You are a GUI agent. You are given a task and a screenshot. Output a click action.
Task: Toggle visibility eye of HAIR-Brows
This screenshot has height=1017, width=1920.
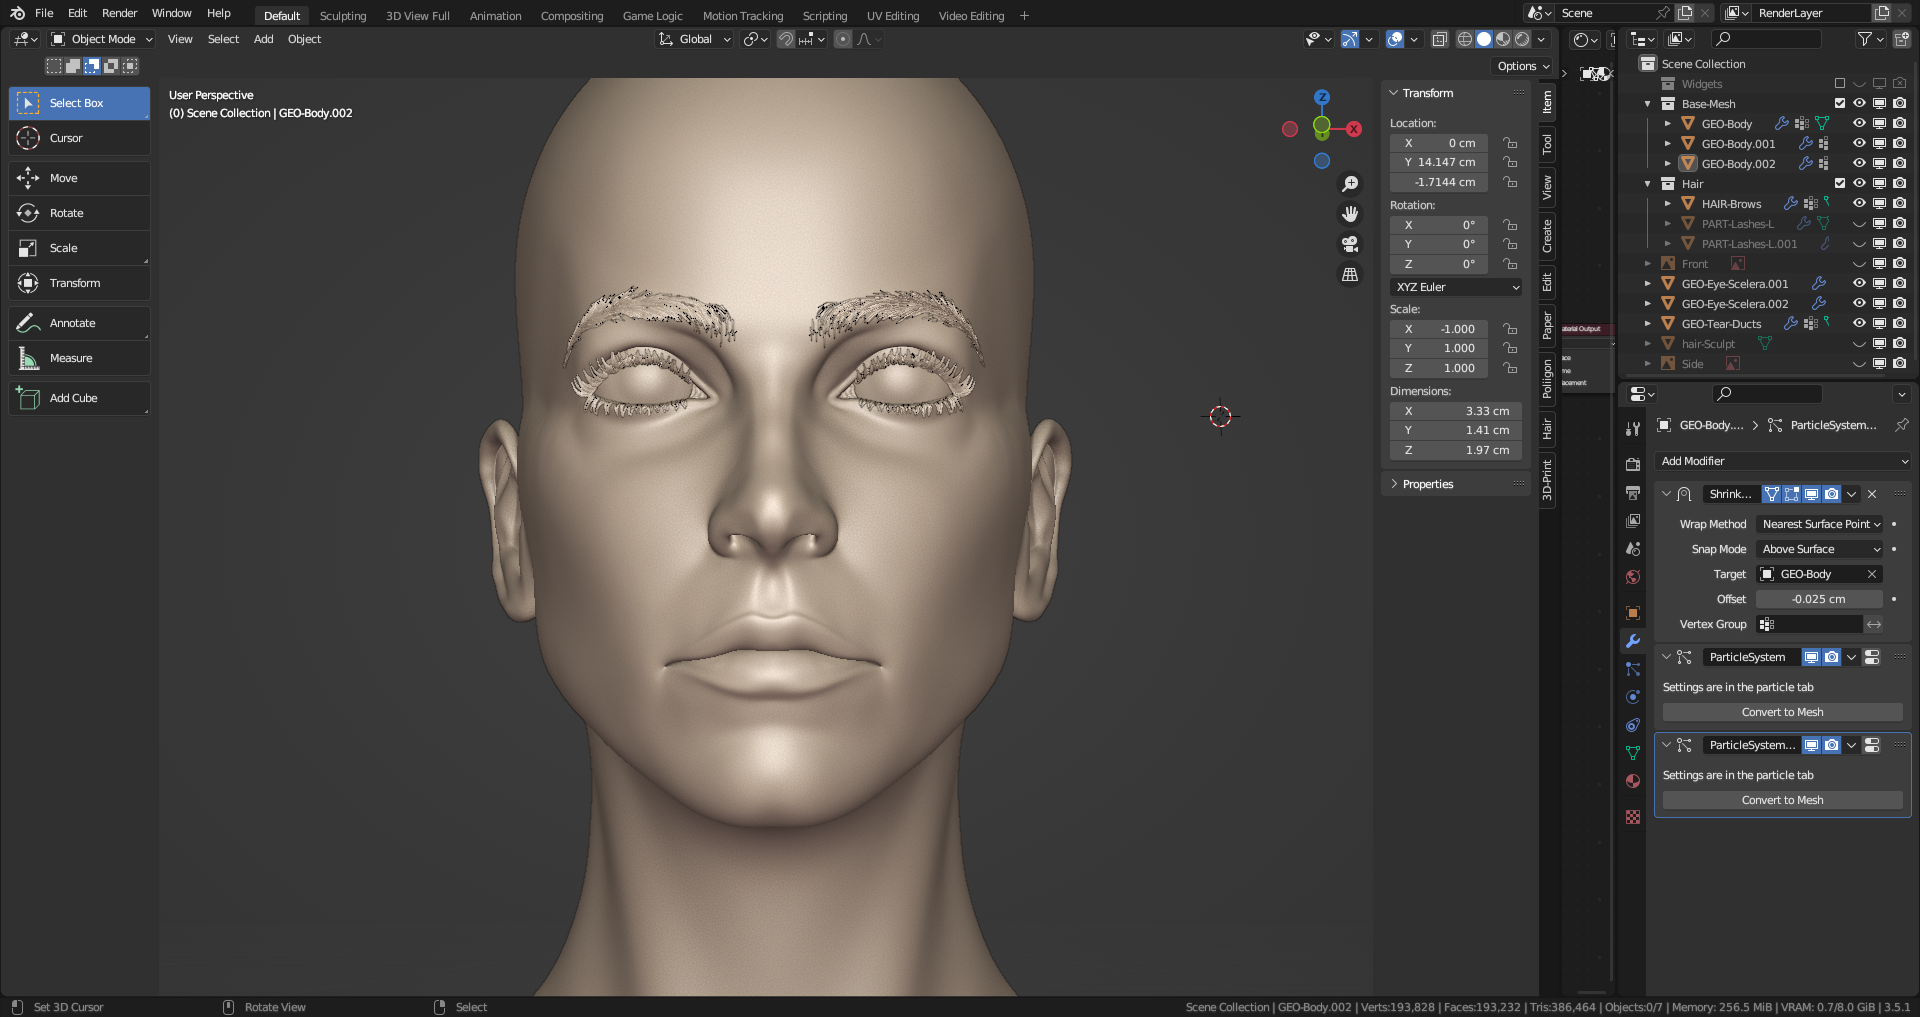click(1859, 203)
